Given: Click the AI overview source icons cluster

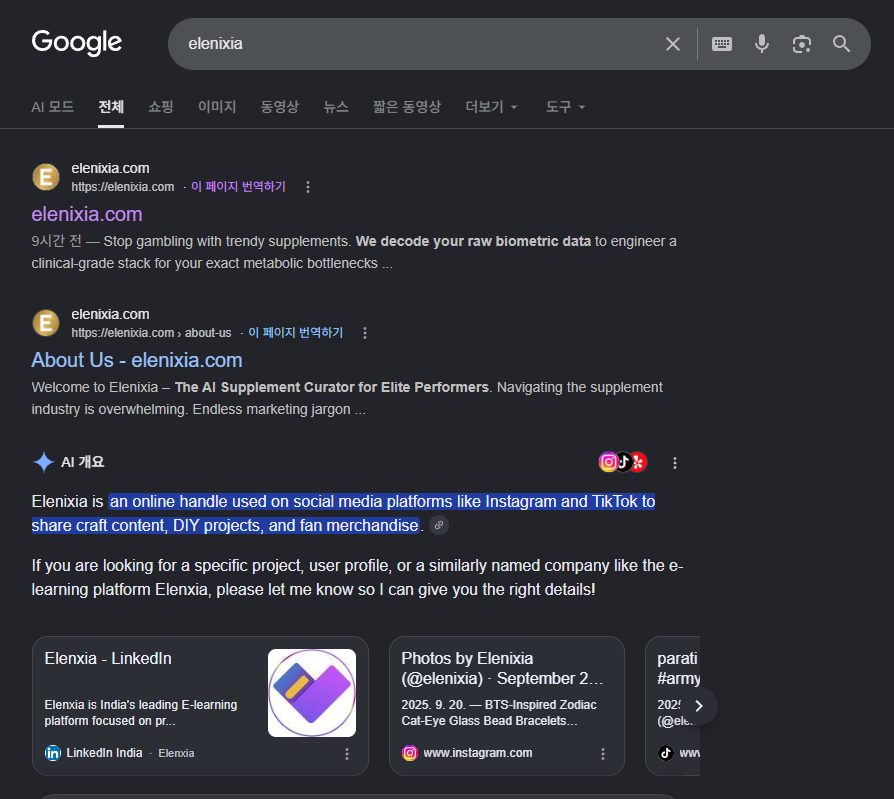Looking at the screenshot, I should (623, 462).
